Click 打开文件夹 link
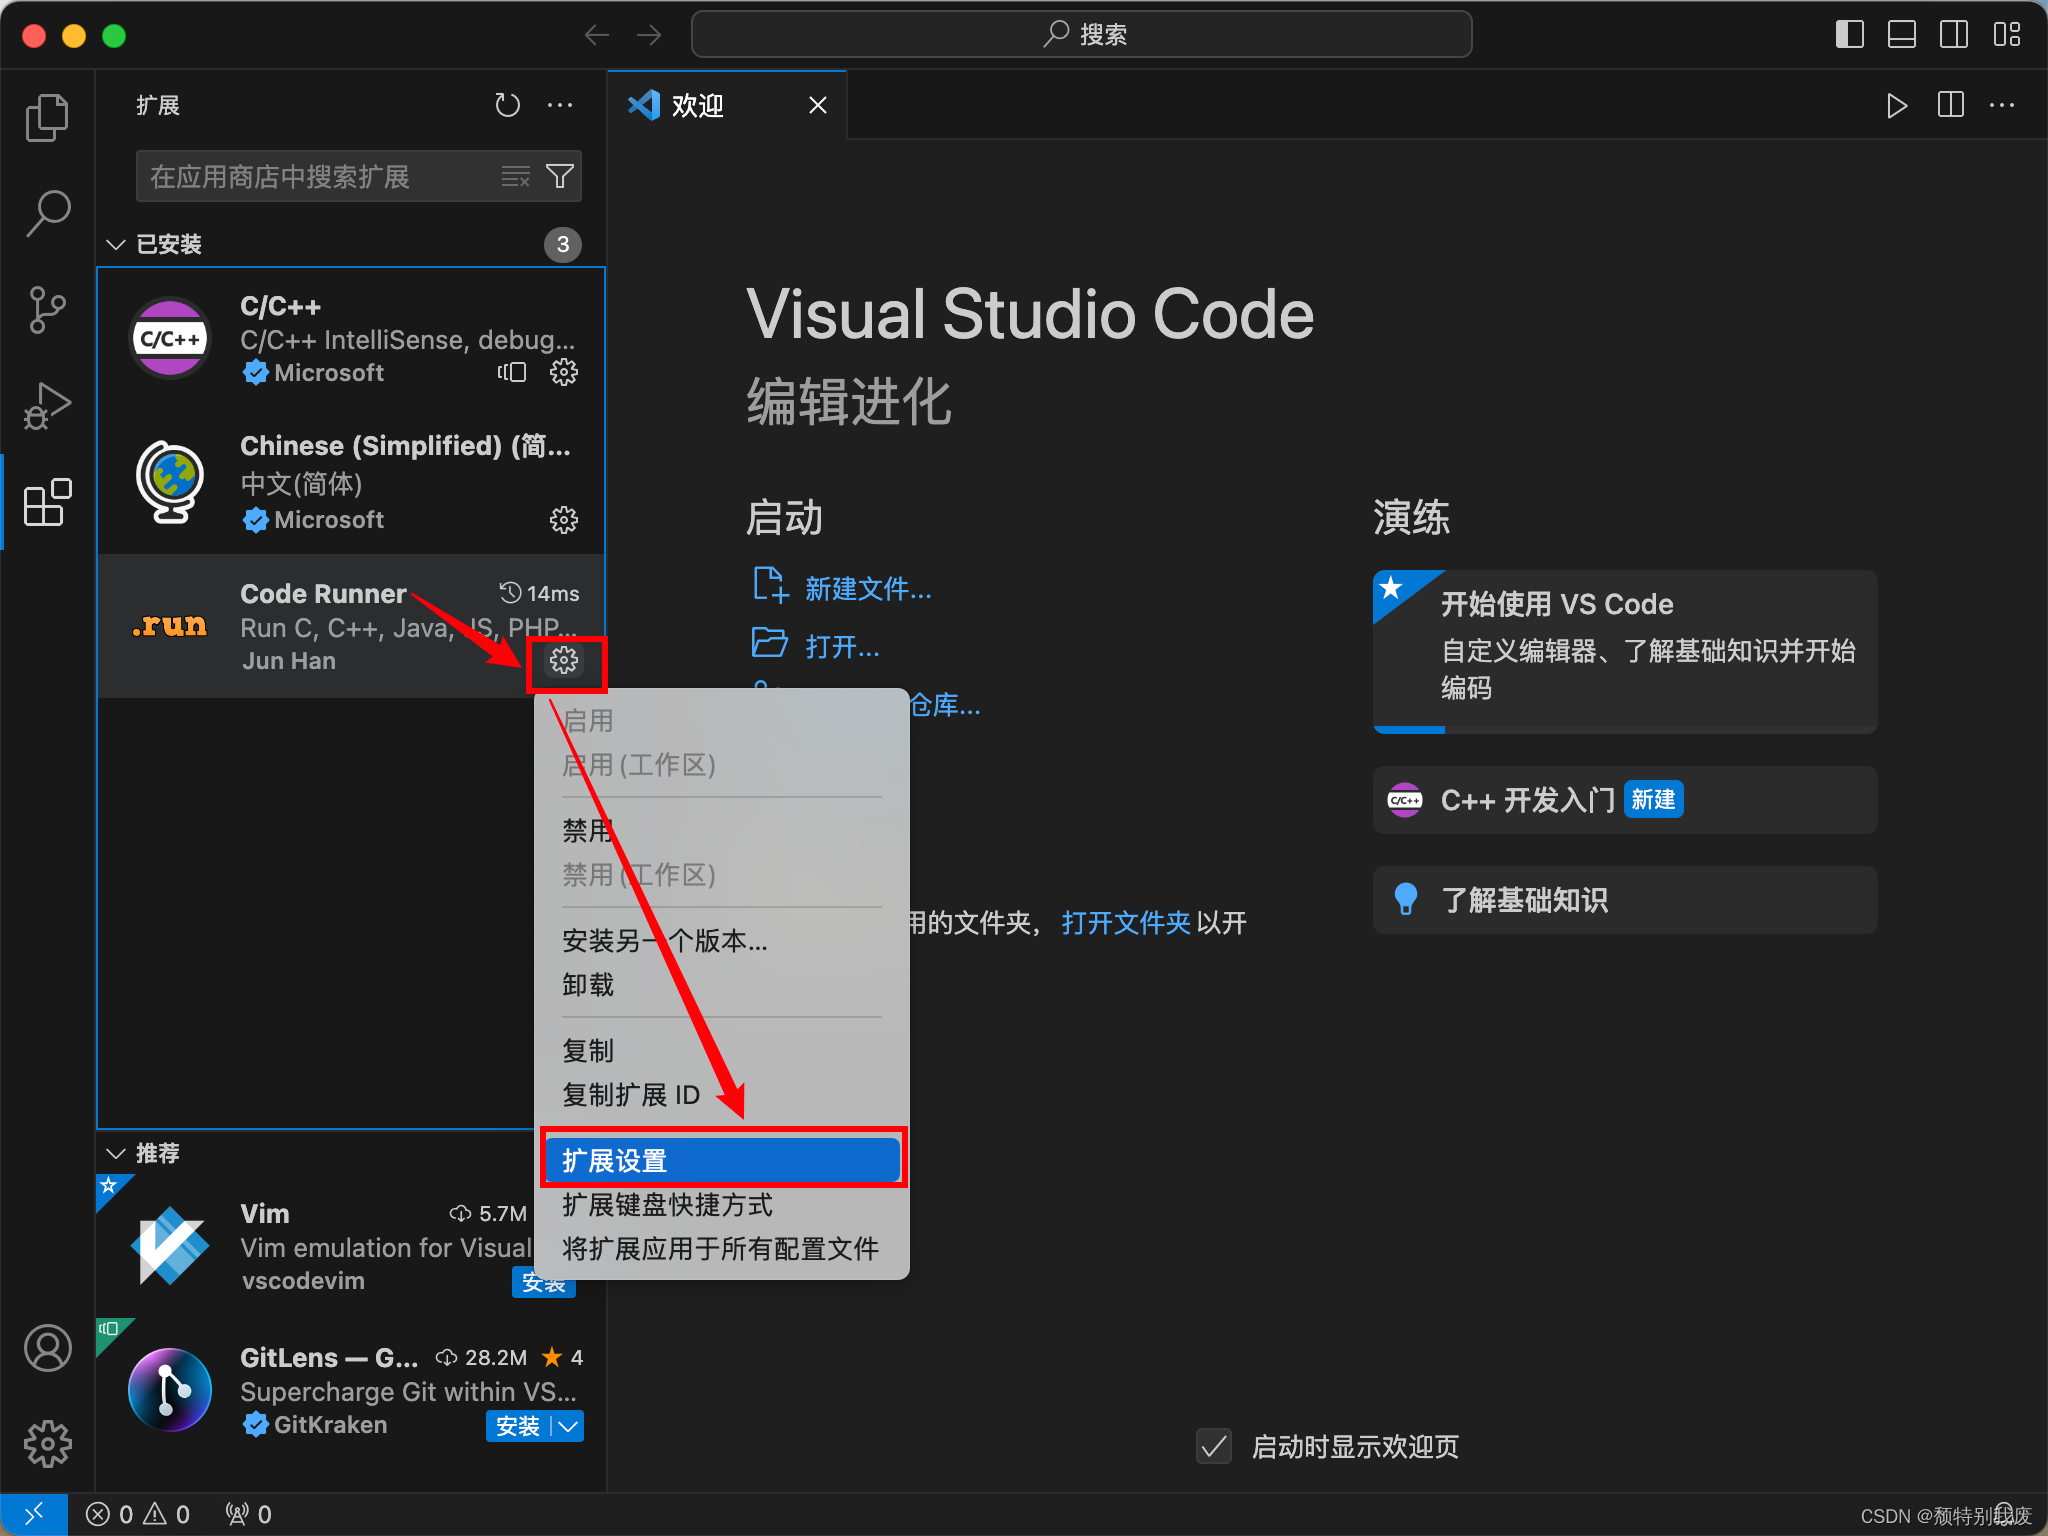Viewport: 2048px width, 1536px height. pos(1126,922)
